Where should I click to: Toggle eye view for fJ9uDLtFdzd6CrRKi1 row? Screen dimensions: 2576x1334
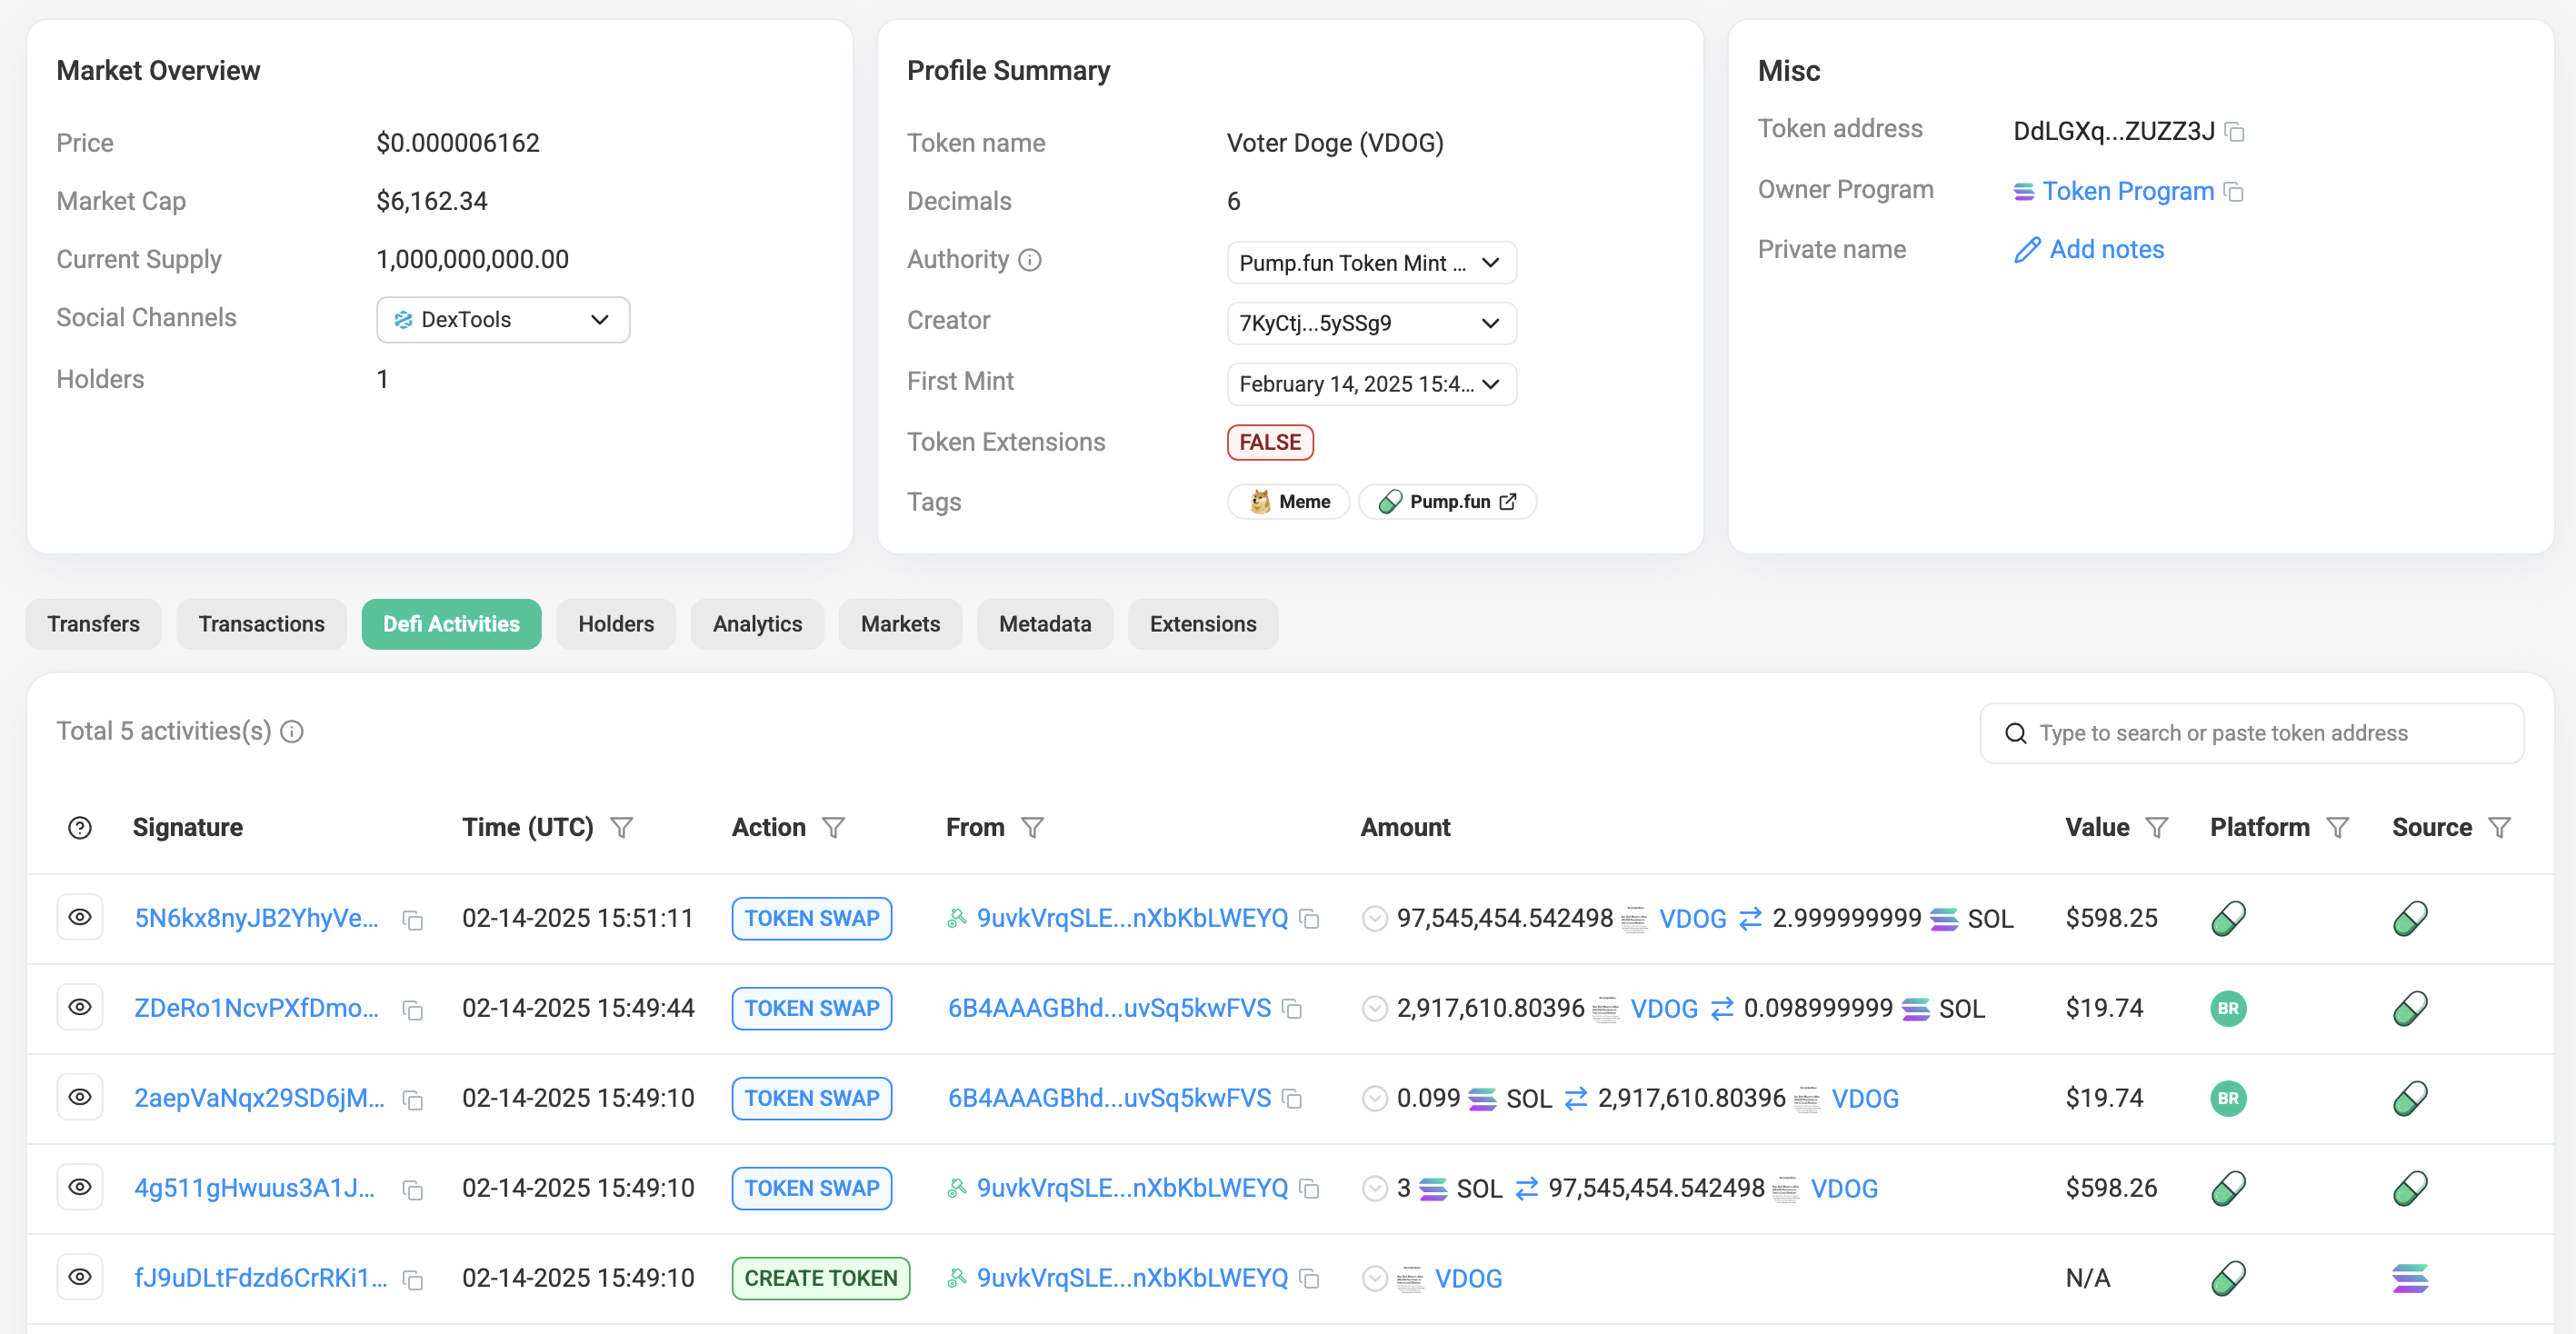click(x=80, y=1278)
